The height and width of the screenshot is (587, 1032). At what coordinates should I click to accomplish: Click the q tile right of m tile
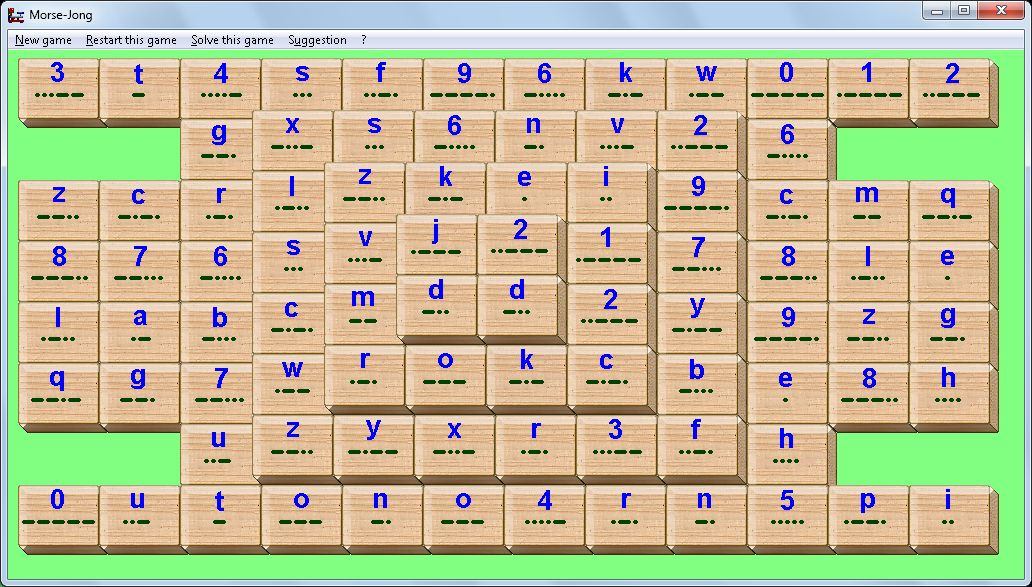(949, 209)
